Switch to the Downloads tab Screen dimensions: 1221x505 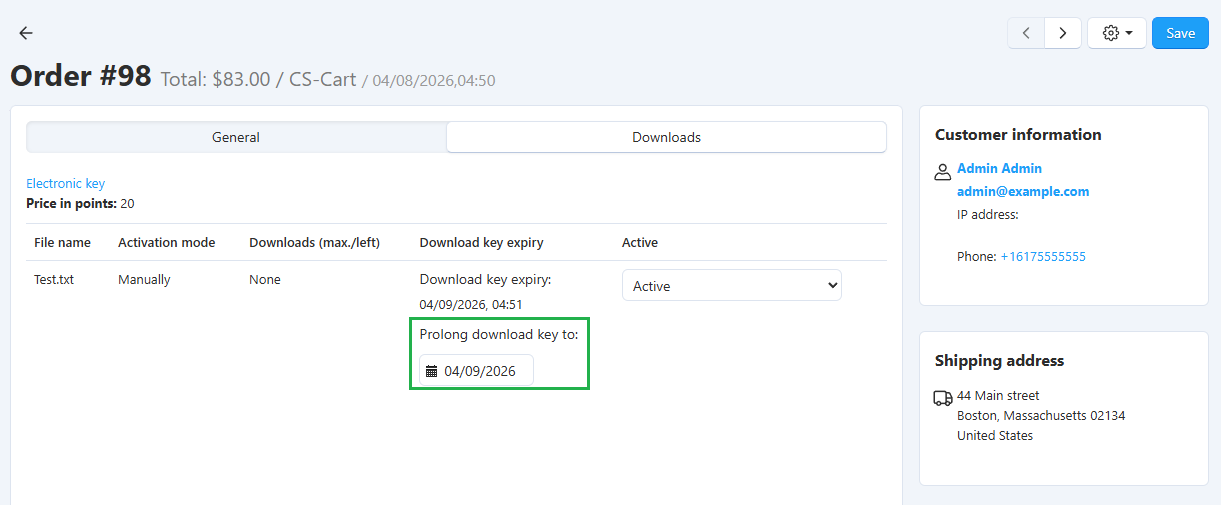(x=666, y=137)
